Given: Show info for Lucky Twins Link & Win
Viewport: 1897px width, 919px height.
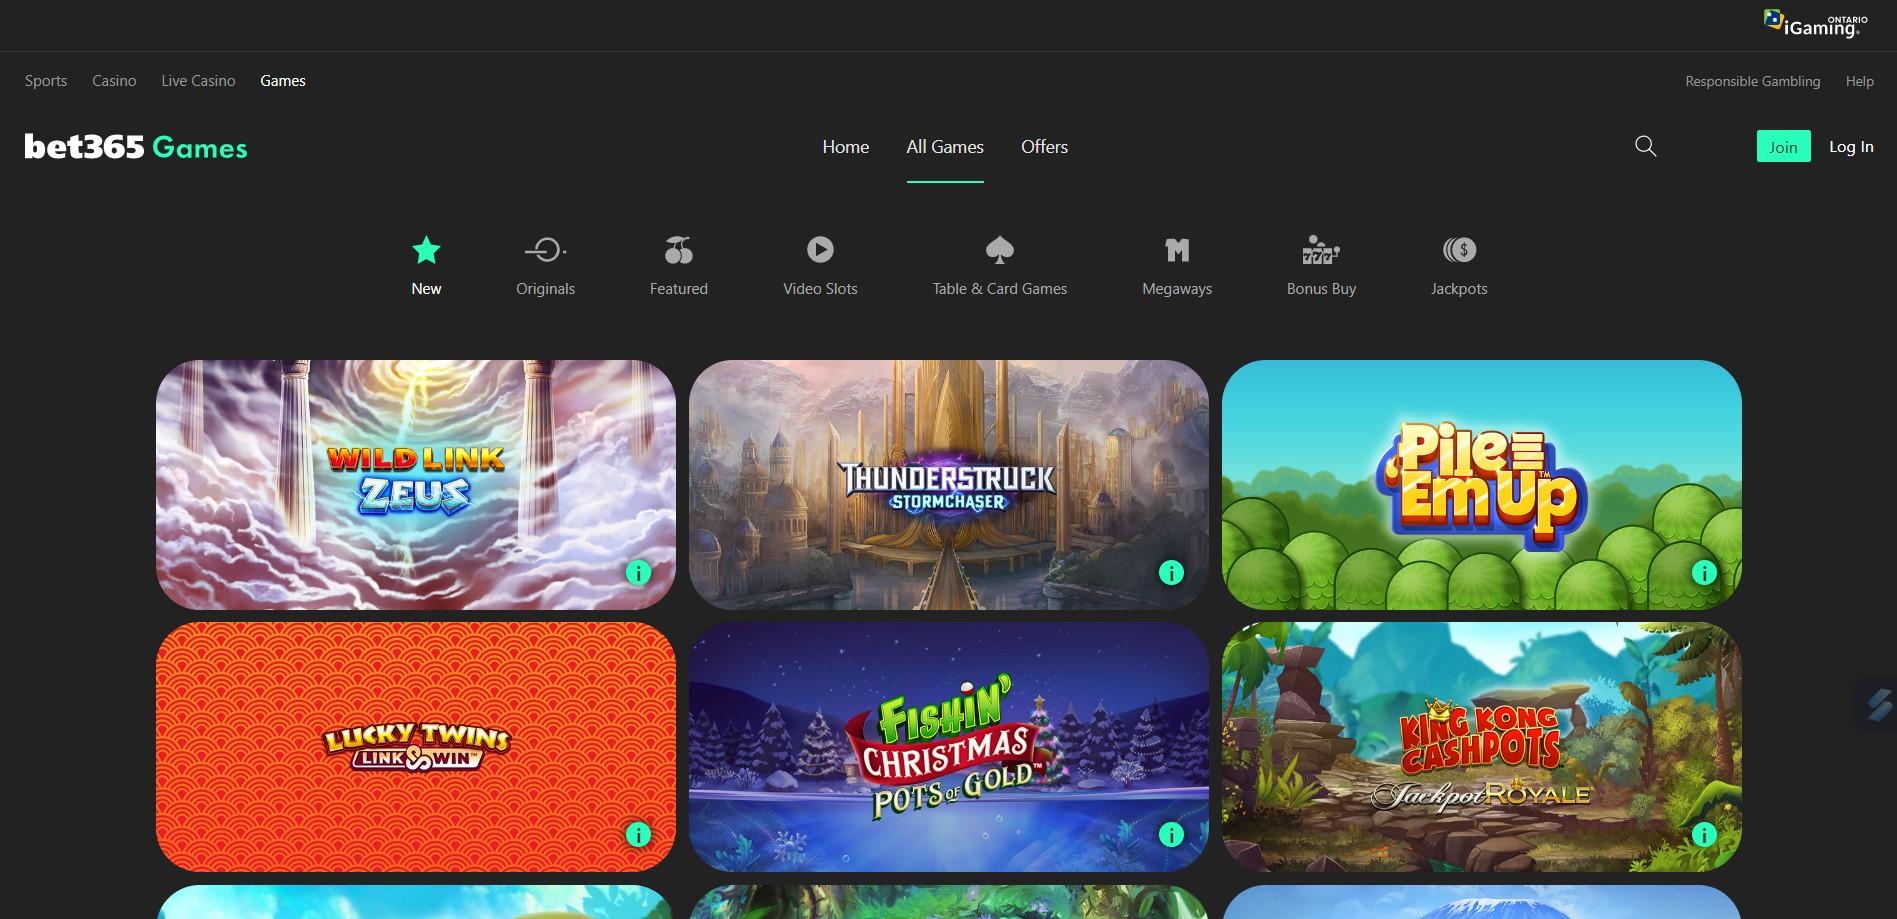Looking at the screenshot, I should click(638, 835).
